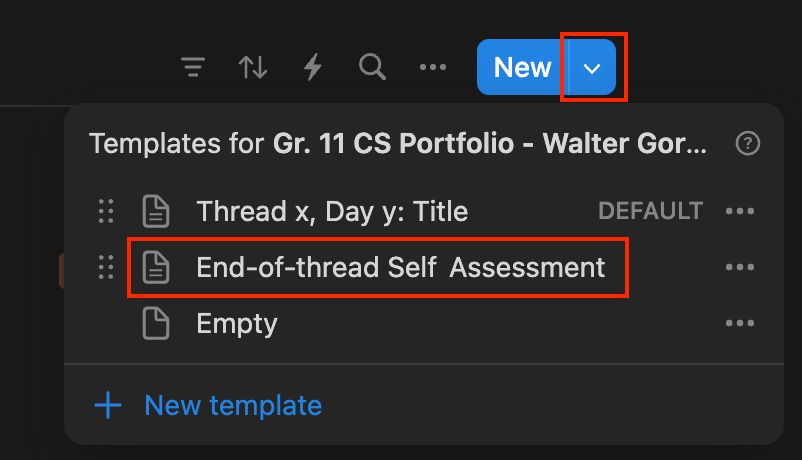Open automations via the lightning bolt icon
Image resolution: width=802 pixels, height=460 pixels.
point(313,68)
